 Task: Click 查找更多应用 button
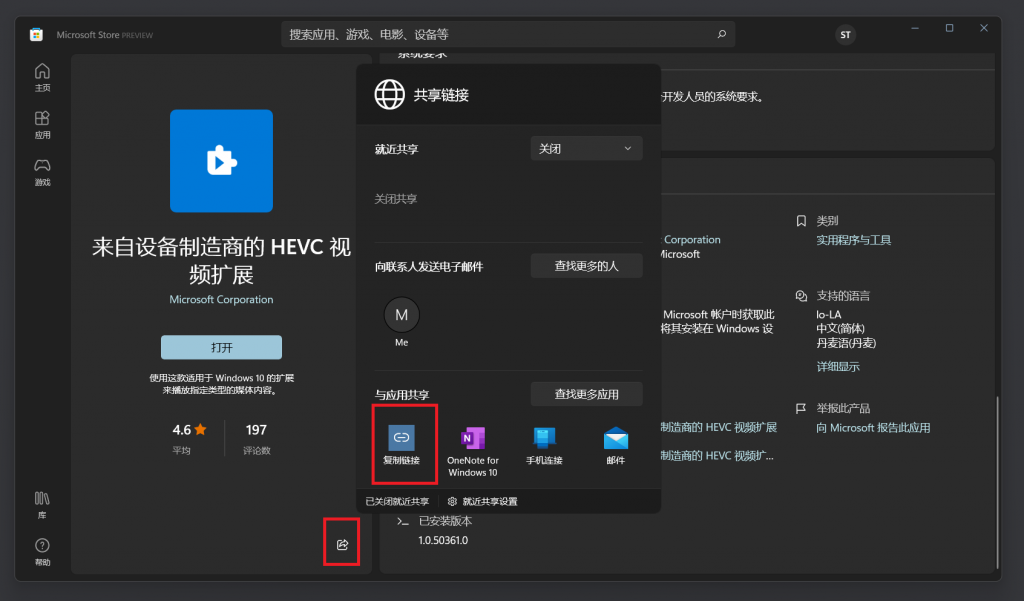[586, 394]
